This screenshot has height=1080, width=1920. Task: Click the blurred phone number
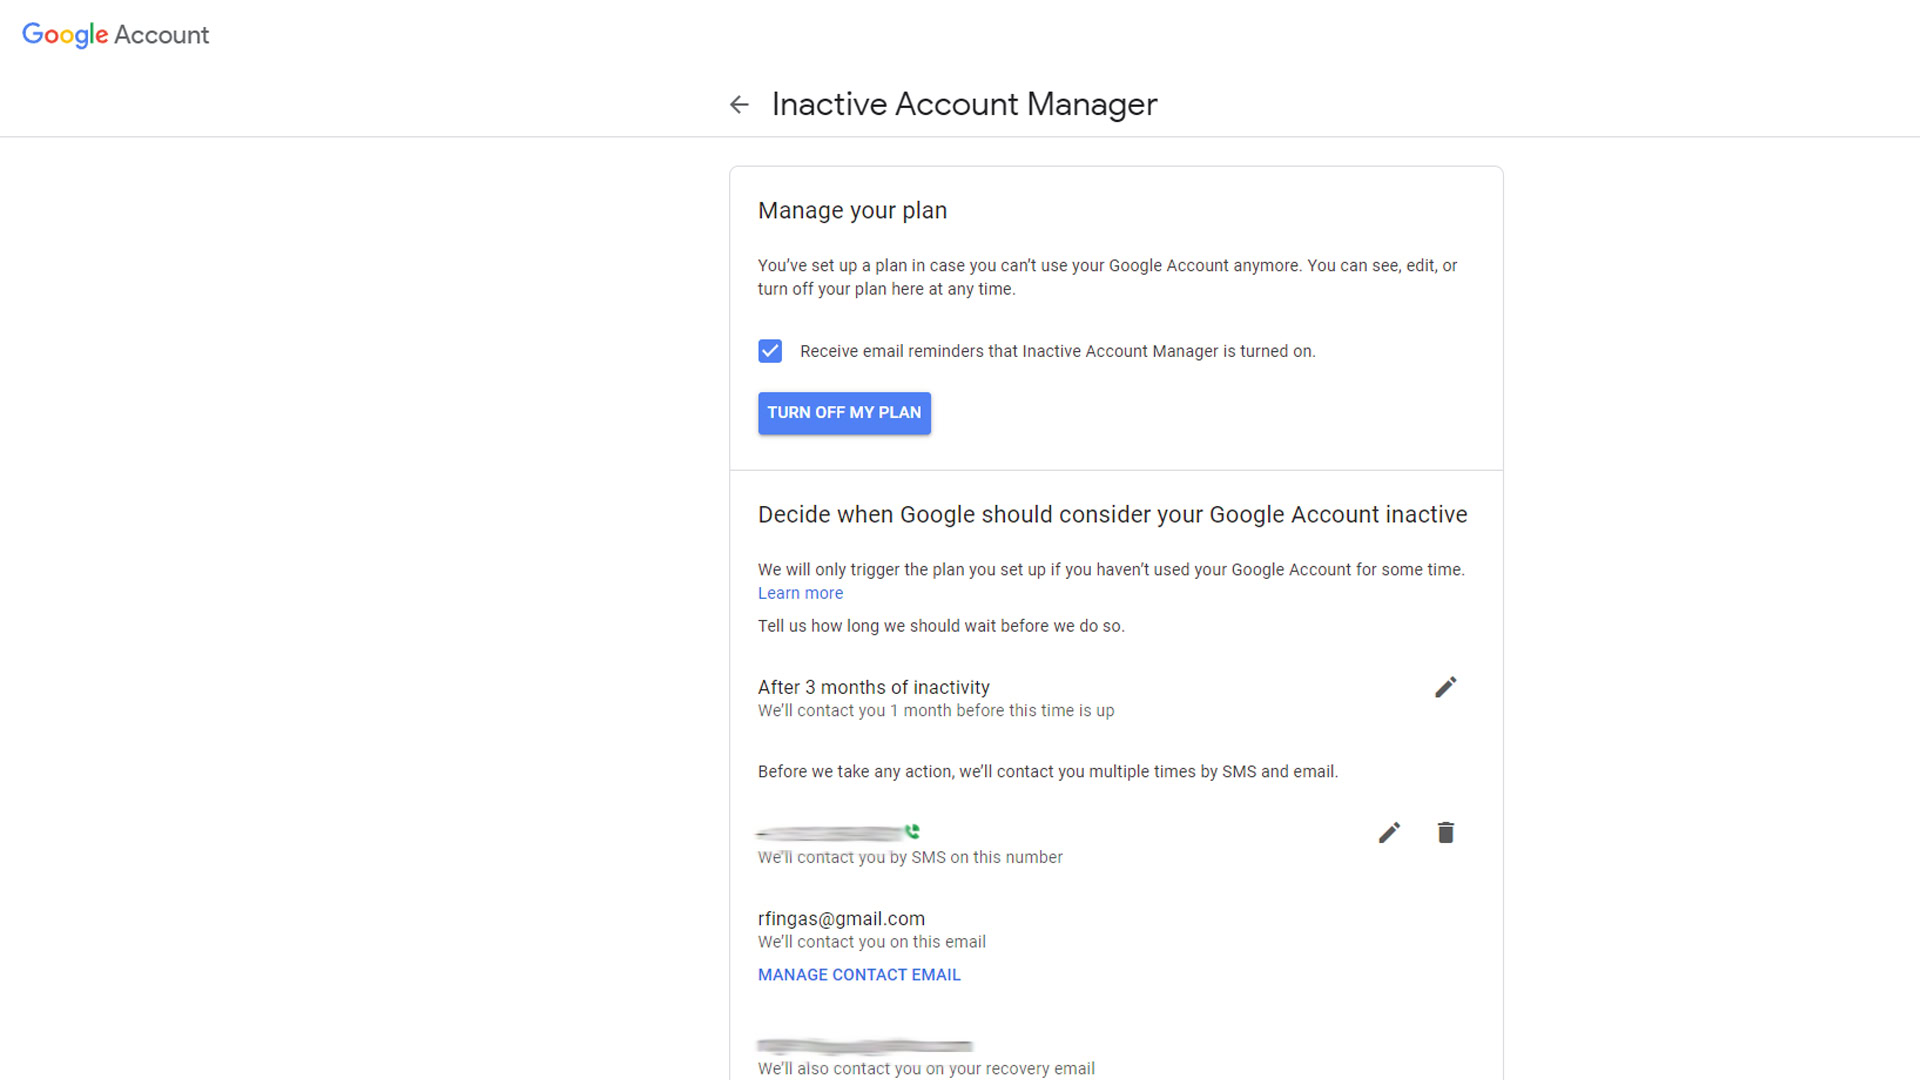pyautogui.click(x=830, y=832)
